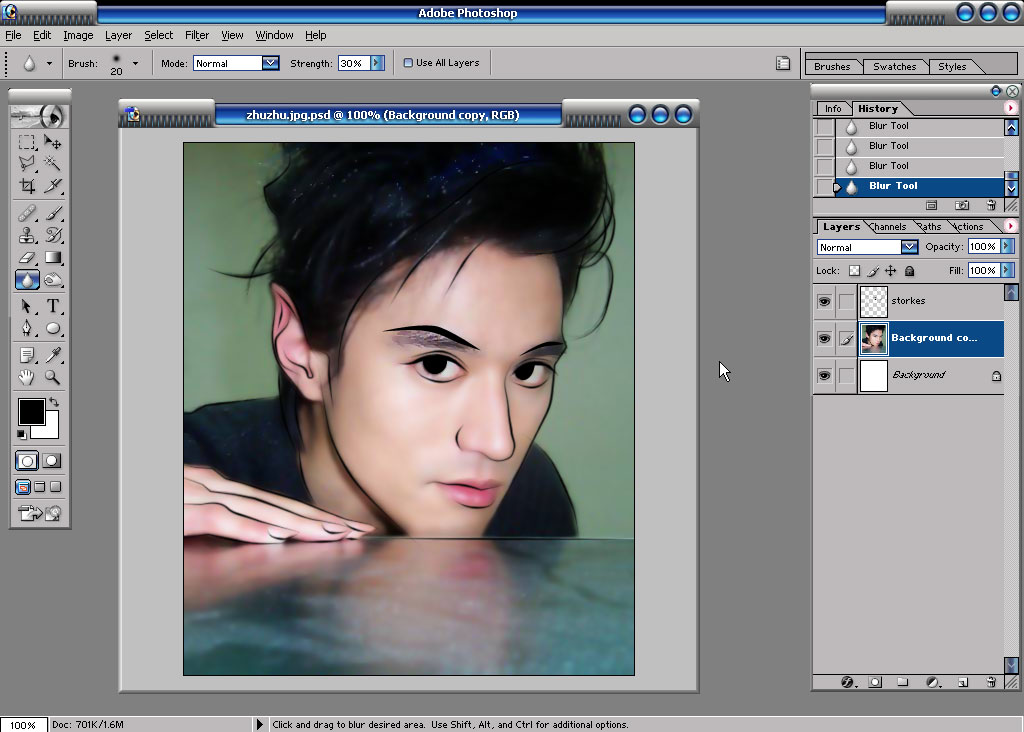Click delete layer trash icon in Layers panel
Screen dimensions: 1024x732
pyautogui.click(x=991, y=682)
